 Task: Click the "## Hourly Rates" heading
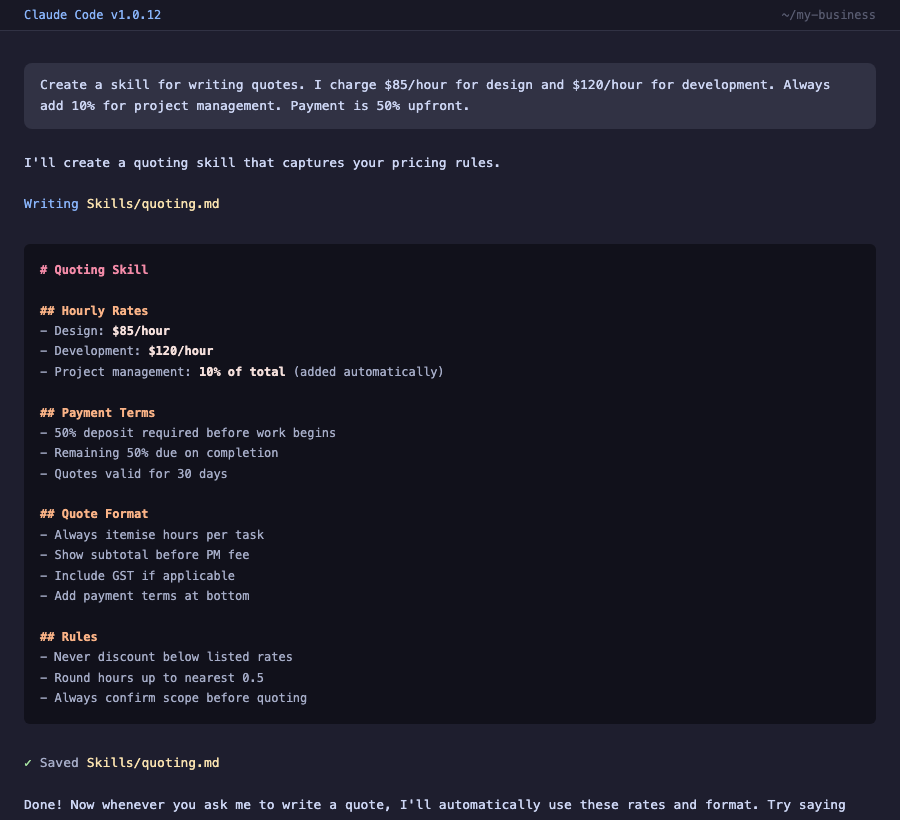[x=94, y=310]
